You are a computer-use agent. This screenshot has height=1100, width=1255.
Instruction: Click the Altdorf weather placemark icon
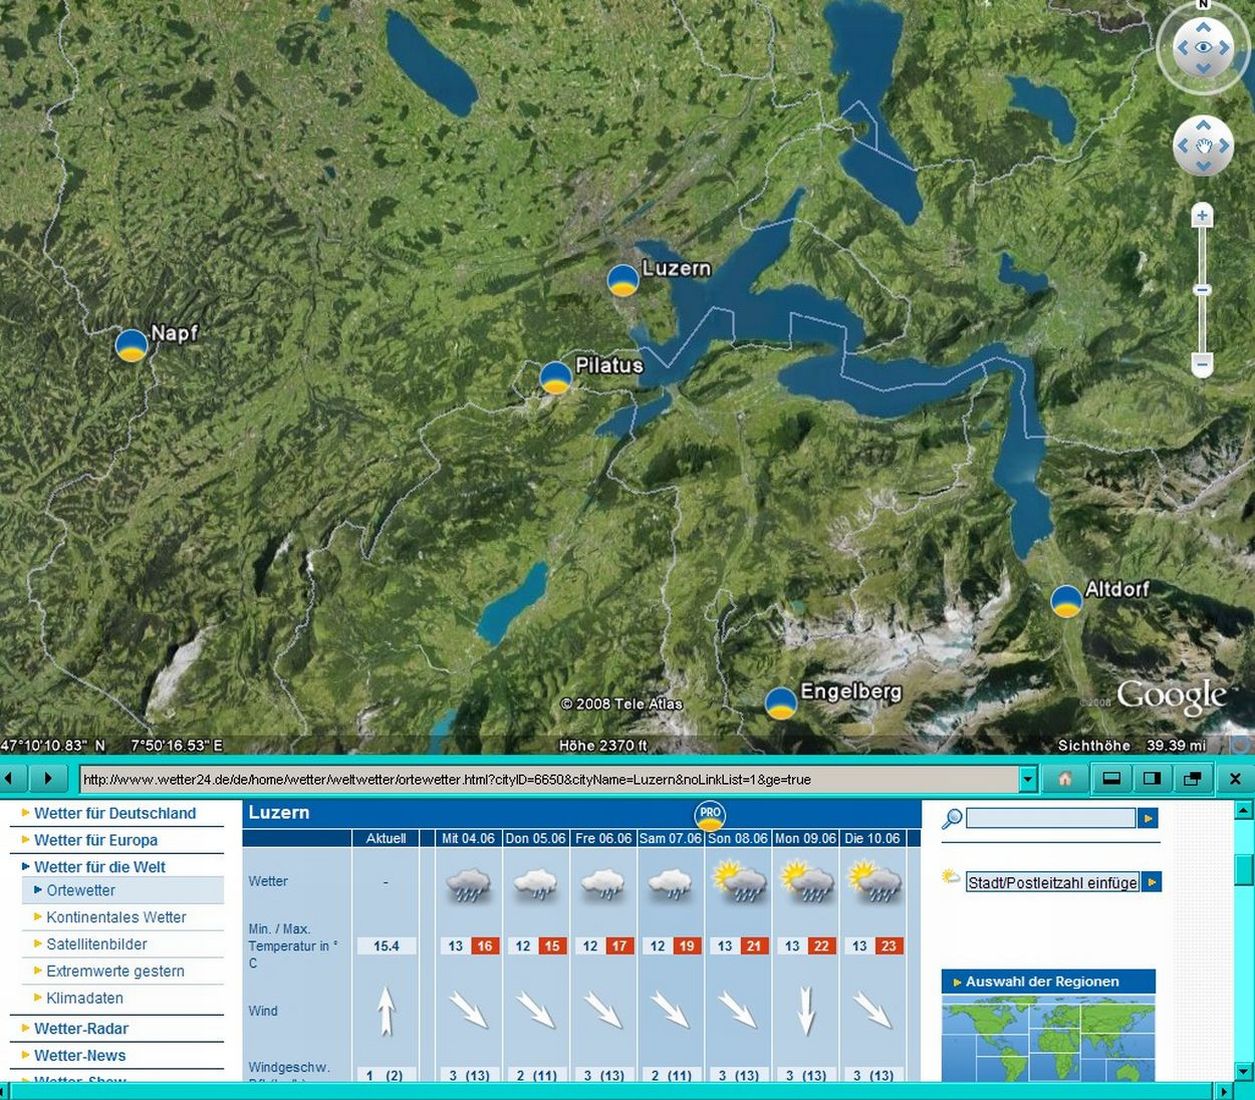[x=1067, y=601]
